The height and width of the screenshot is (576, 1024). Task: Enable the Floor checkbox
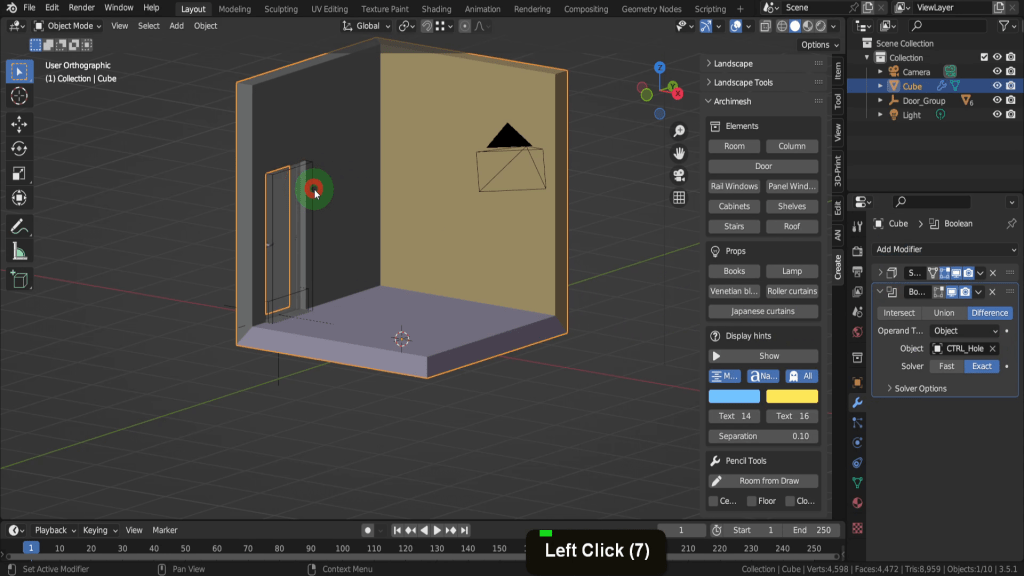(752, 501)
